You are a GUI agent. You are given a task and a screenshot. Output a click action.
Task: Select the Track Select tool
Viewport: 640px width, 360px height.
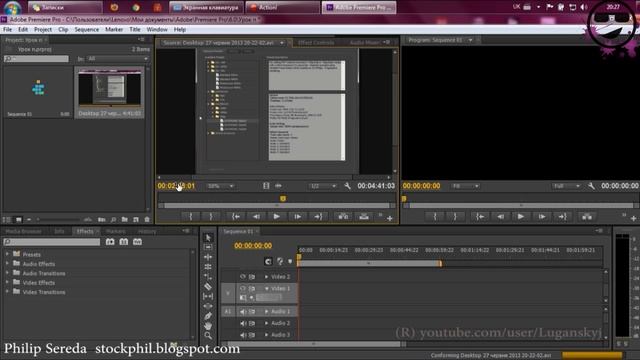(208, 247)
